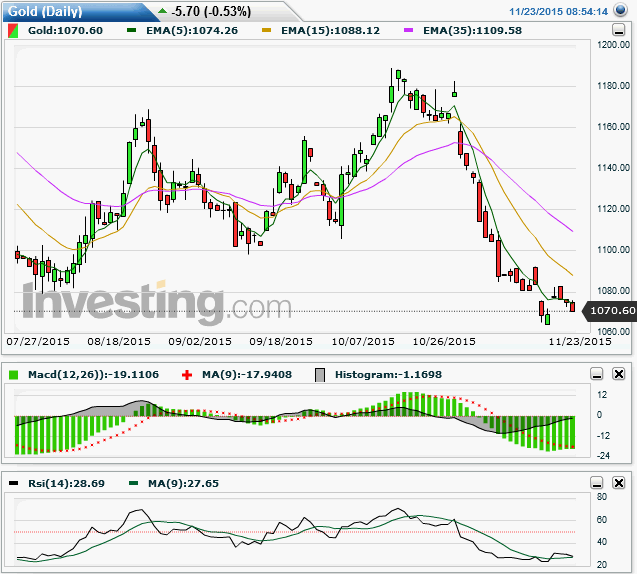Click the Rsi(14):28.69 label
637x574 pixels.
[x=66, y=483]
